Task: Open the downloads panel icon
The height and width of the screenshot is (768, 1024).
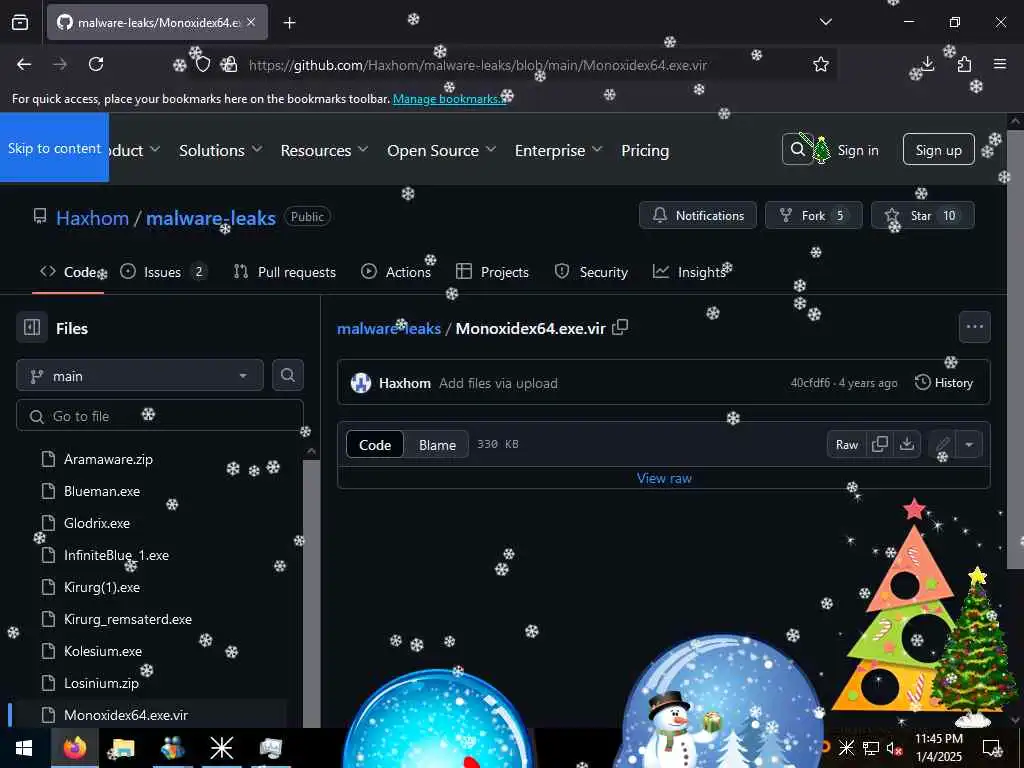Action: (927, 64)
